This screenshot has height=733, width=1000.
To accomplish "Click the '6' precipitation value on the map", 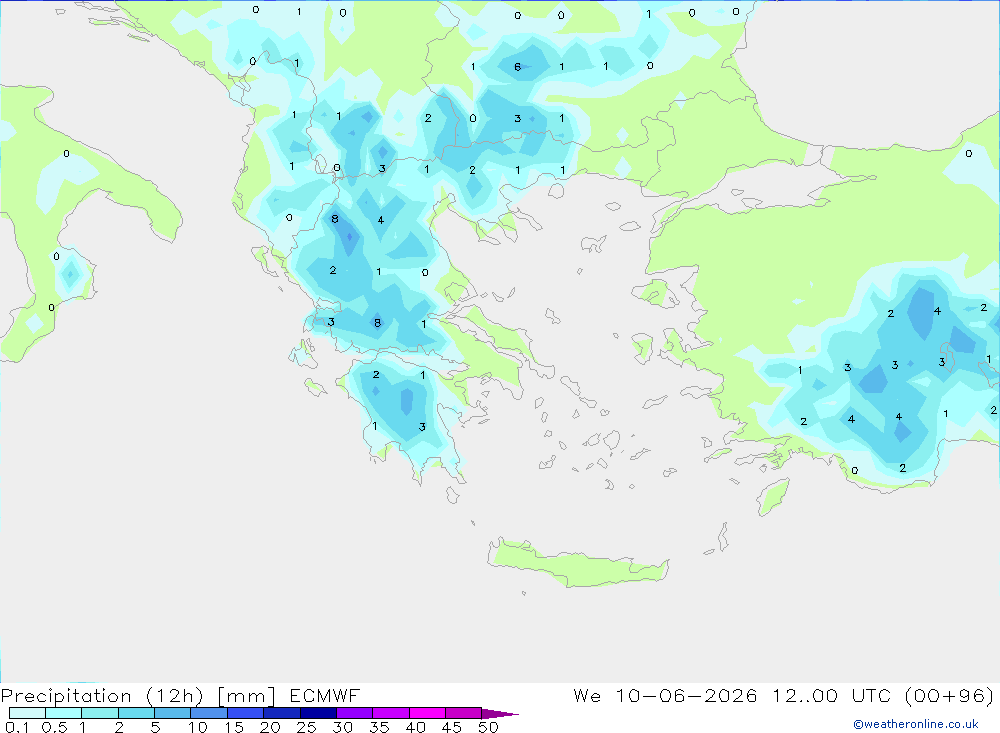I will click(517, 66).
